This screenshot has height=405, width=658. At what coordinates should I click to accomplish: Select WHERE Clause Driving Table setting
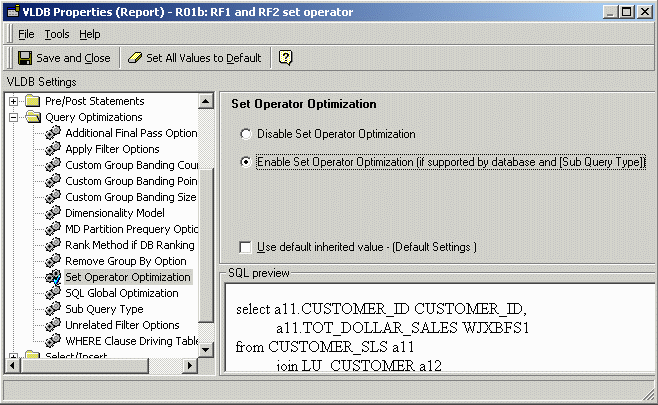point(132,341)
